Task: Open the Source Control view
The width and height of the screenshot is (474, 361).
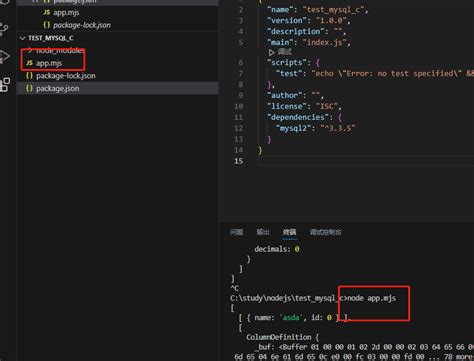Action: (4, 29)
